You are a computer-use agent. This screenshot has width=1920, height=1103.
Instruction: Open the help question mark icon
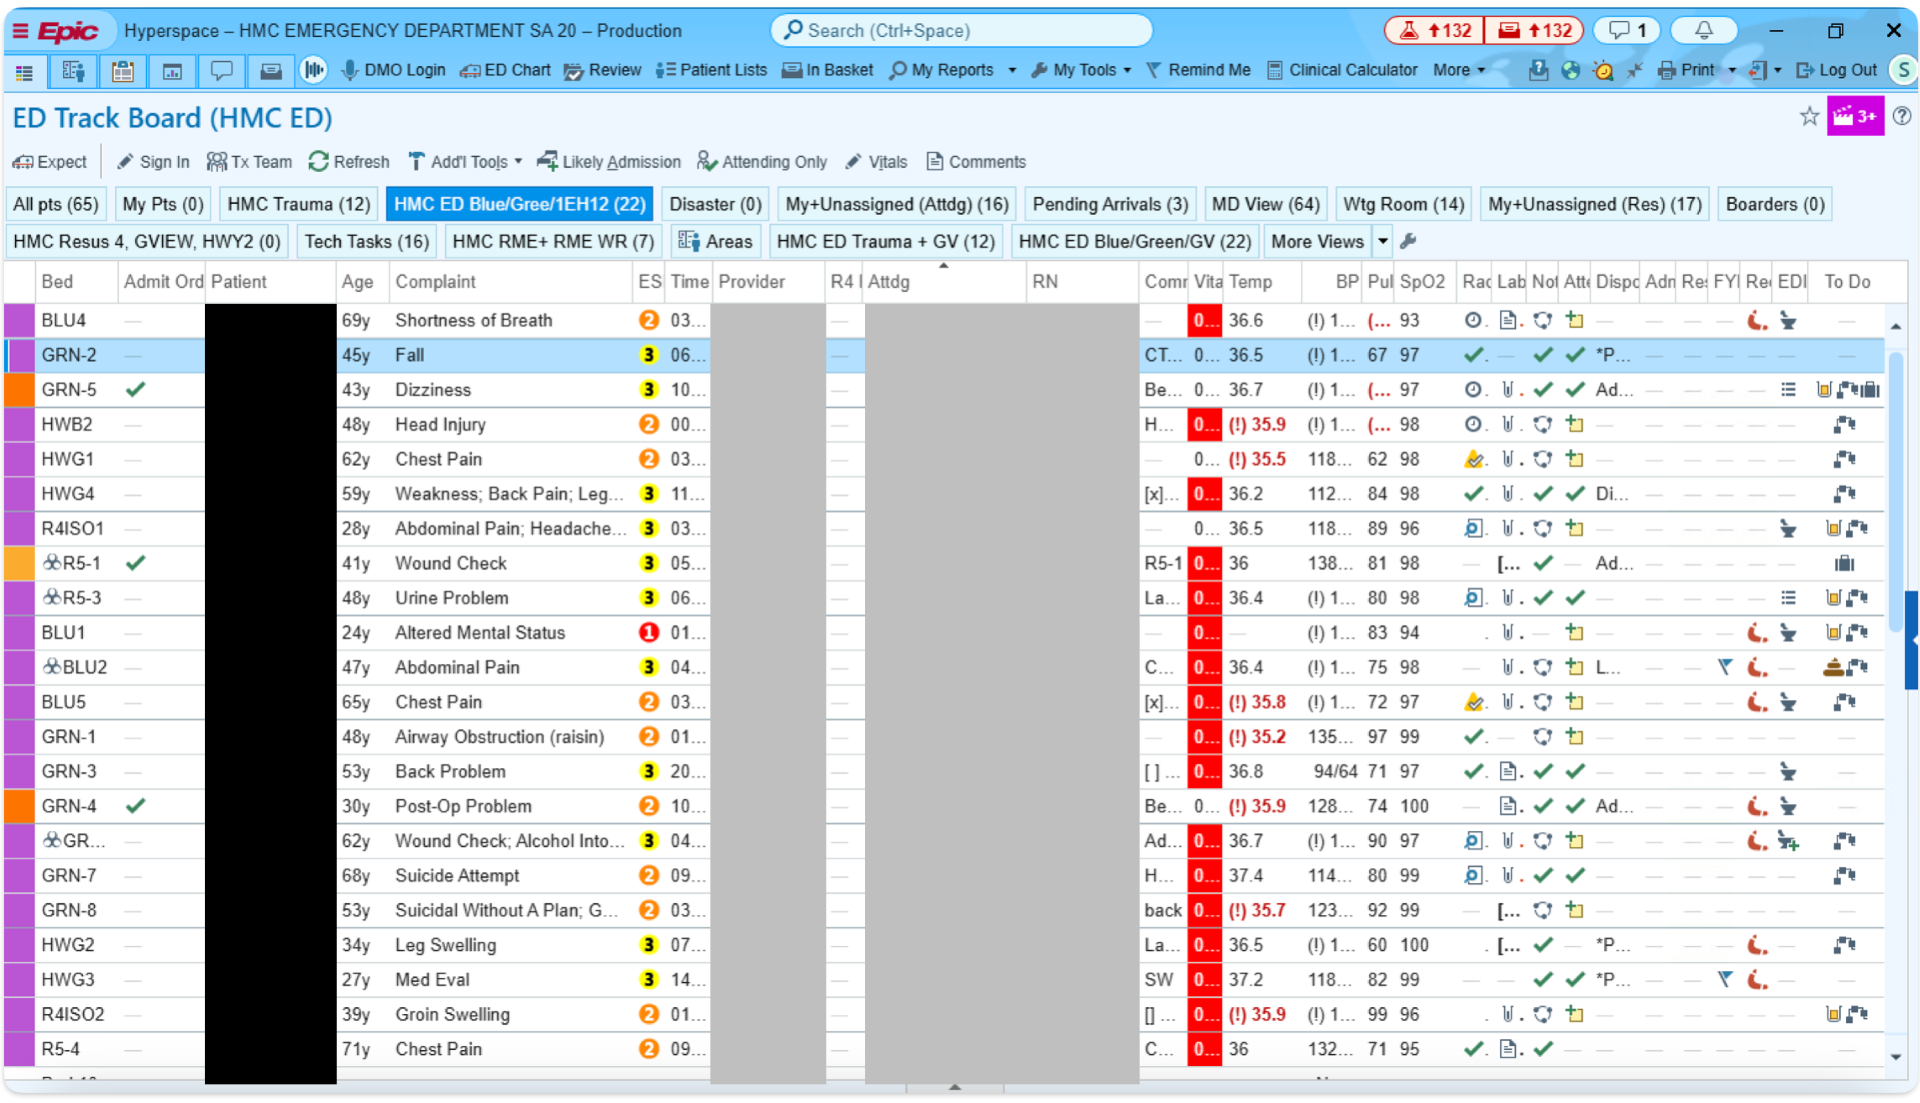click(x=1902, y=116)
